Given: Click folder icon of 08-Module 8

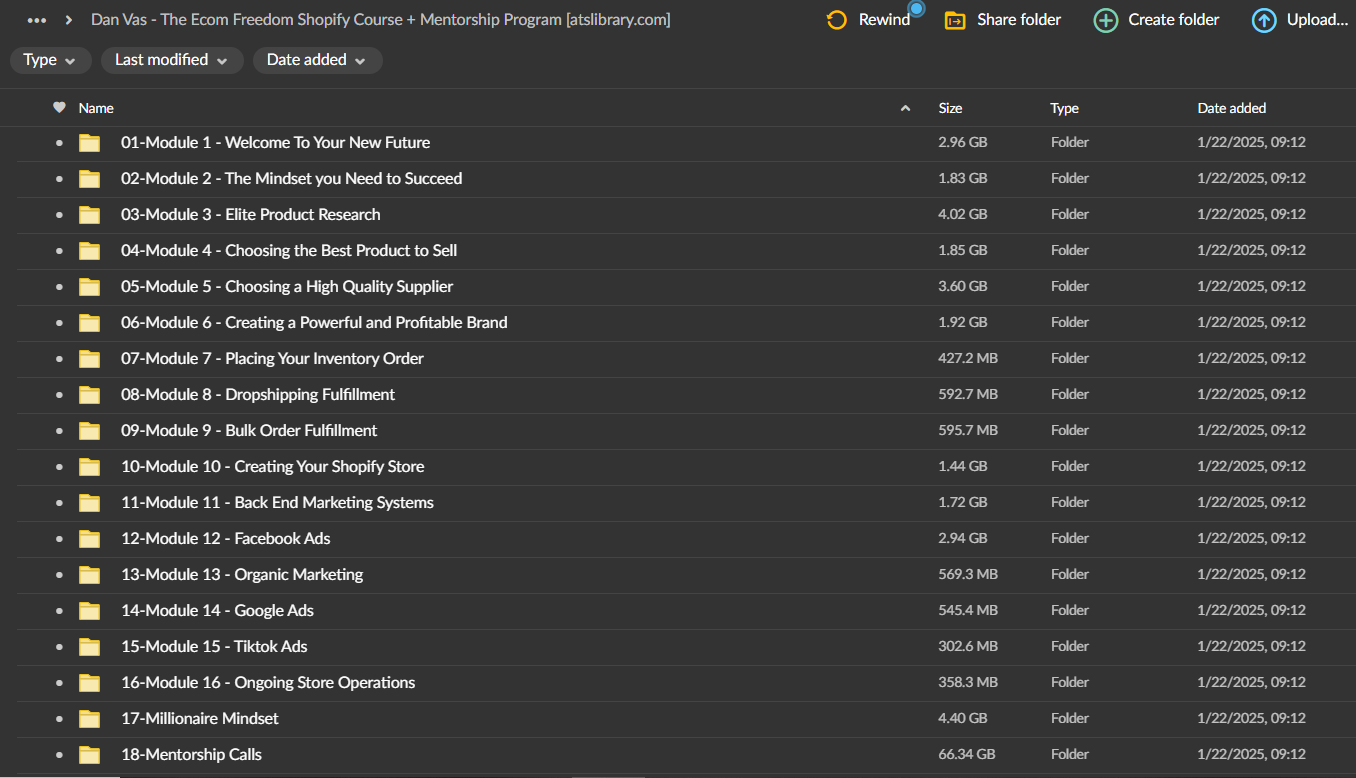Looking at the screenshot, I should click(90, 395).
